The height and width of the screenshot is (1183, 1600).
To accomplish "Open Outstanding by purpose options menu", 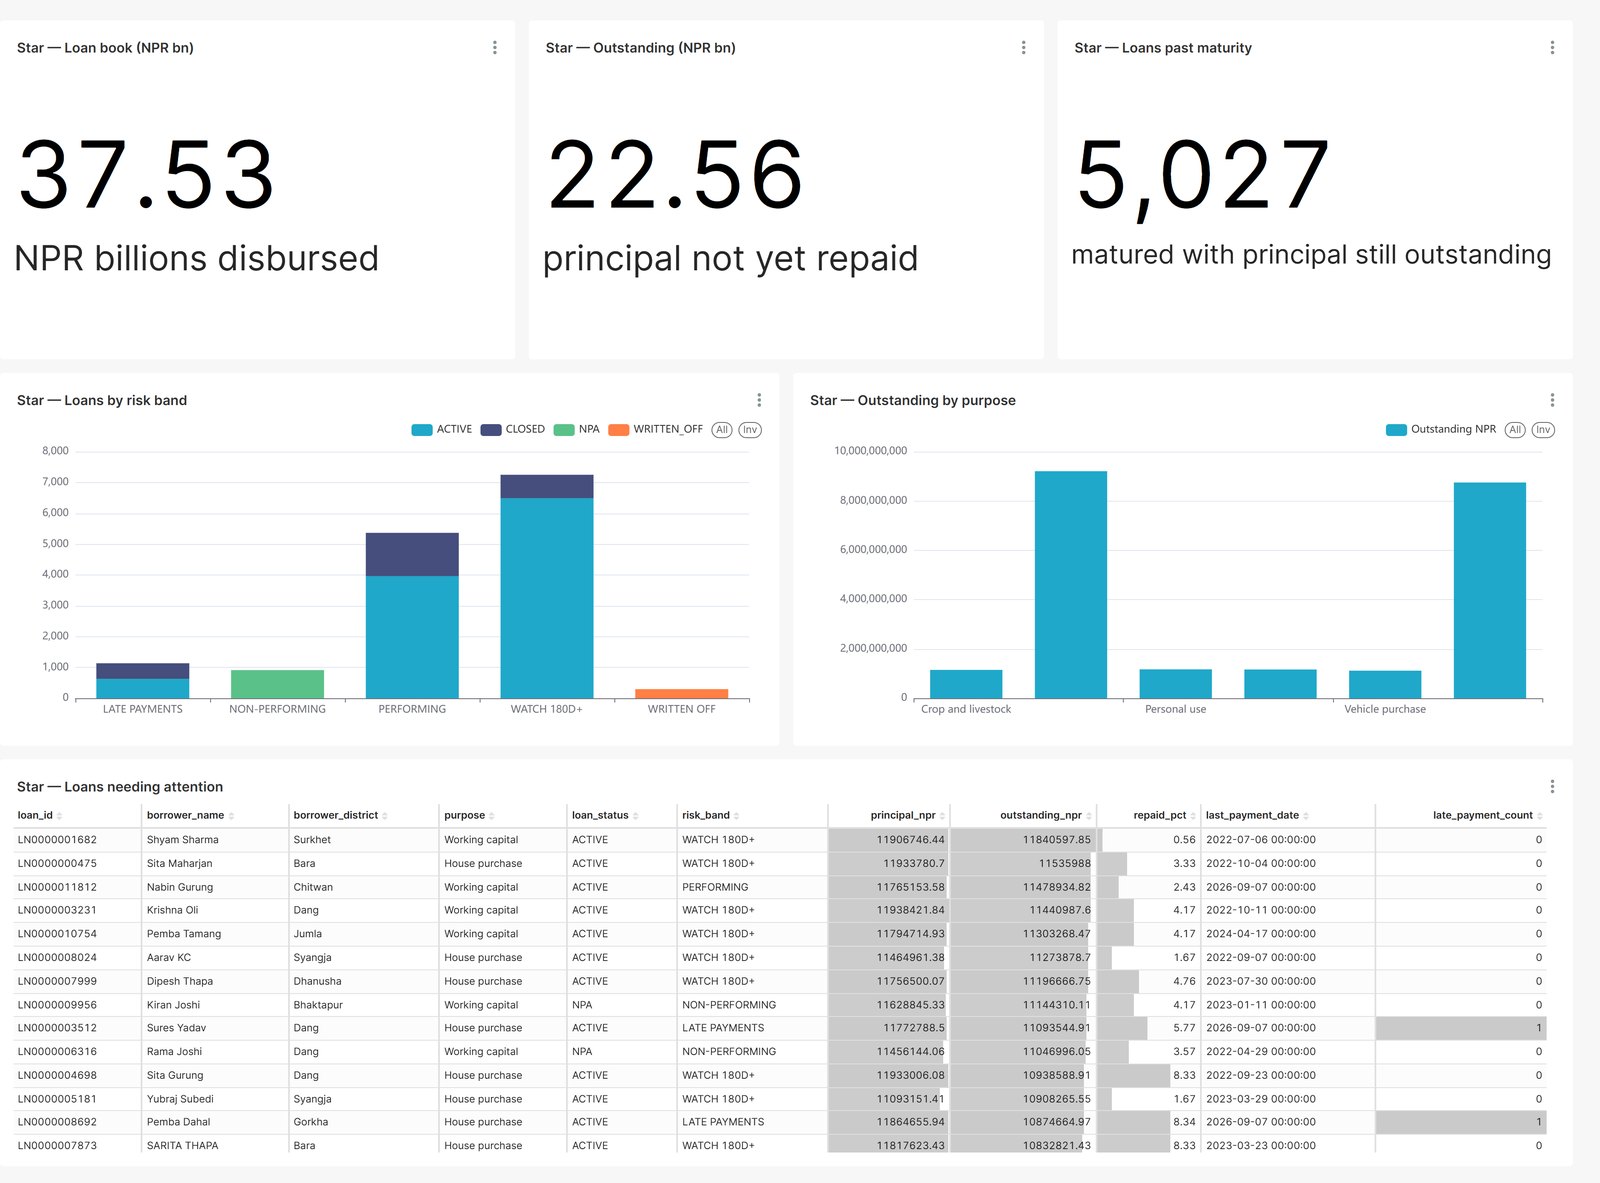I will (1552, 400).
